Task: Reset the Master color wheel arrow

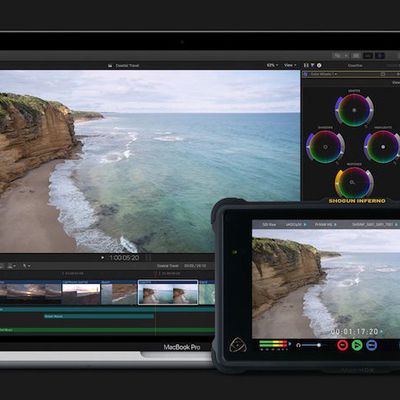Action: pyautogui.click(x=367, y=127)
